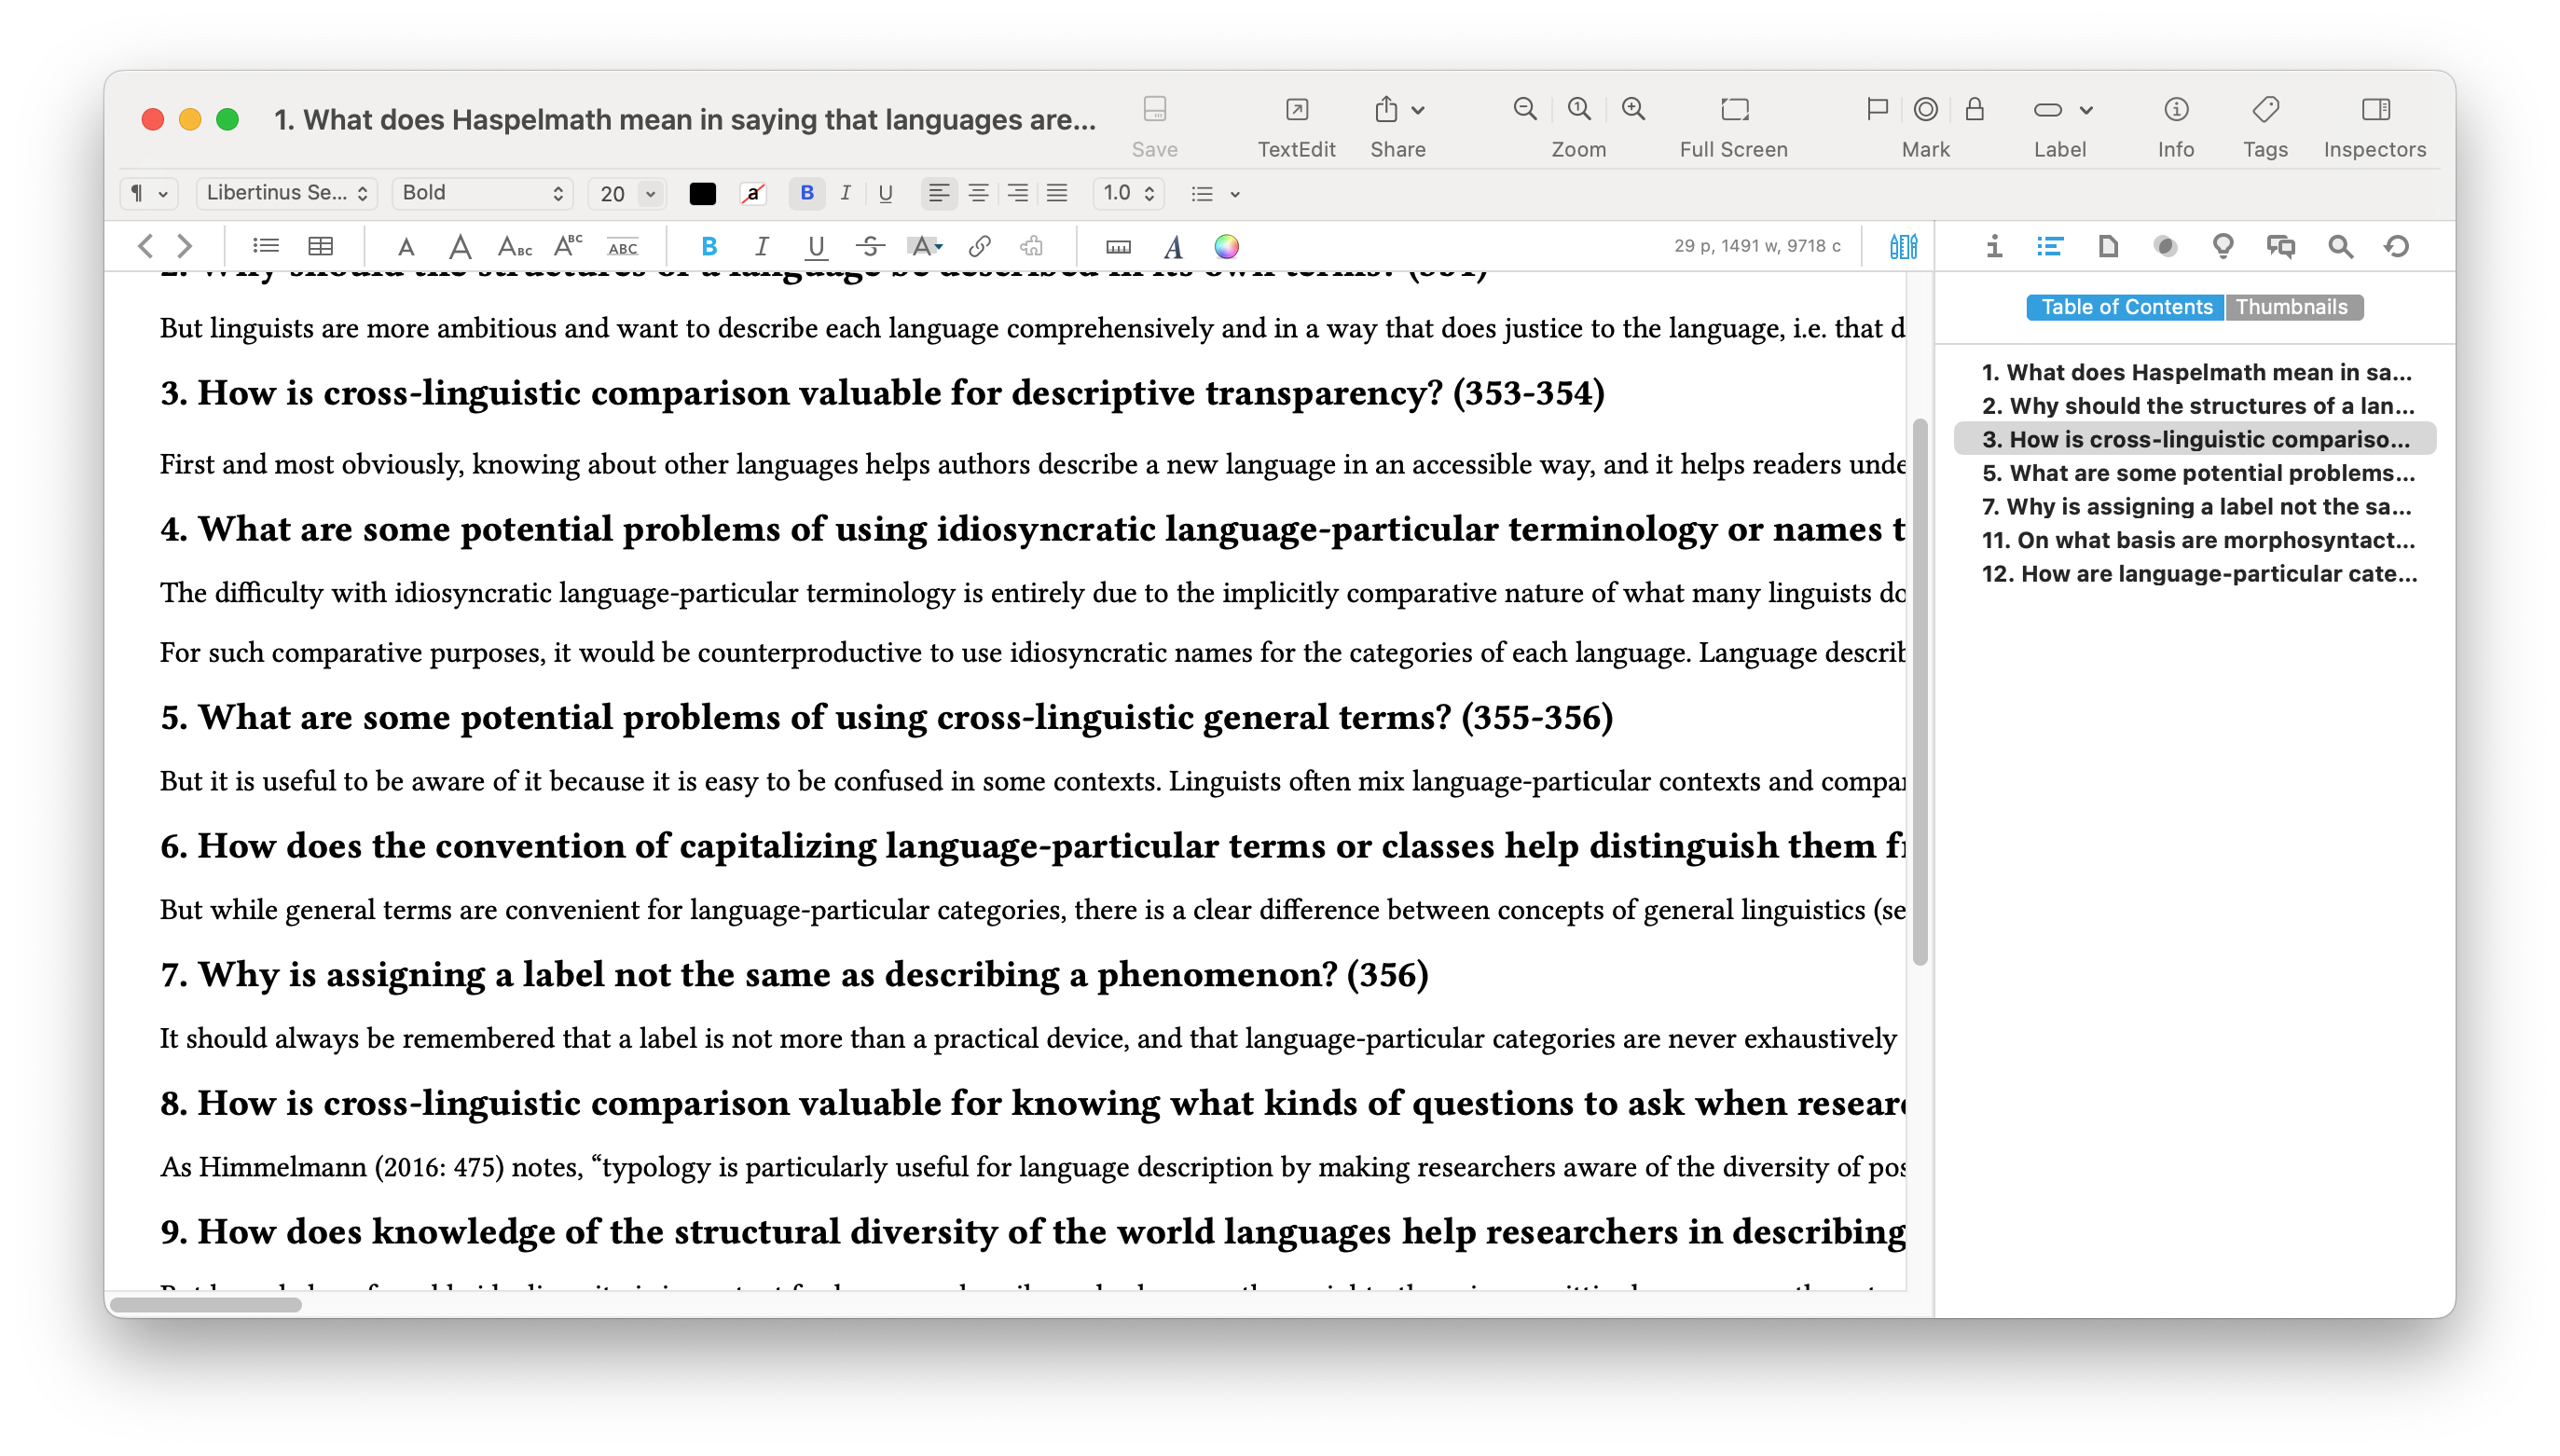Toggle italic in the ruler bar

[845, 193]
